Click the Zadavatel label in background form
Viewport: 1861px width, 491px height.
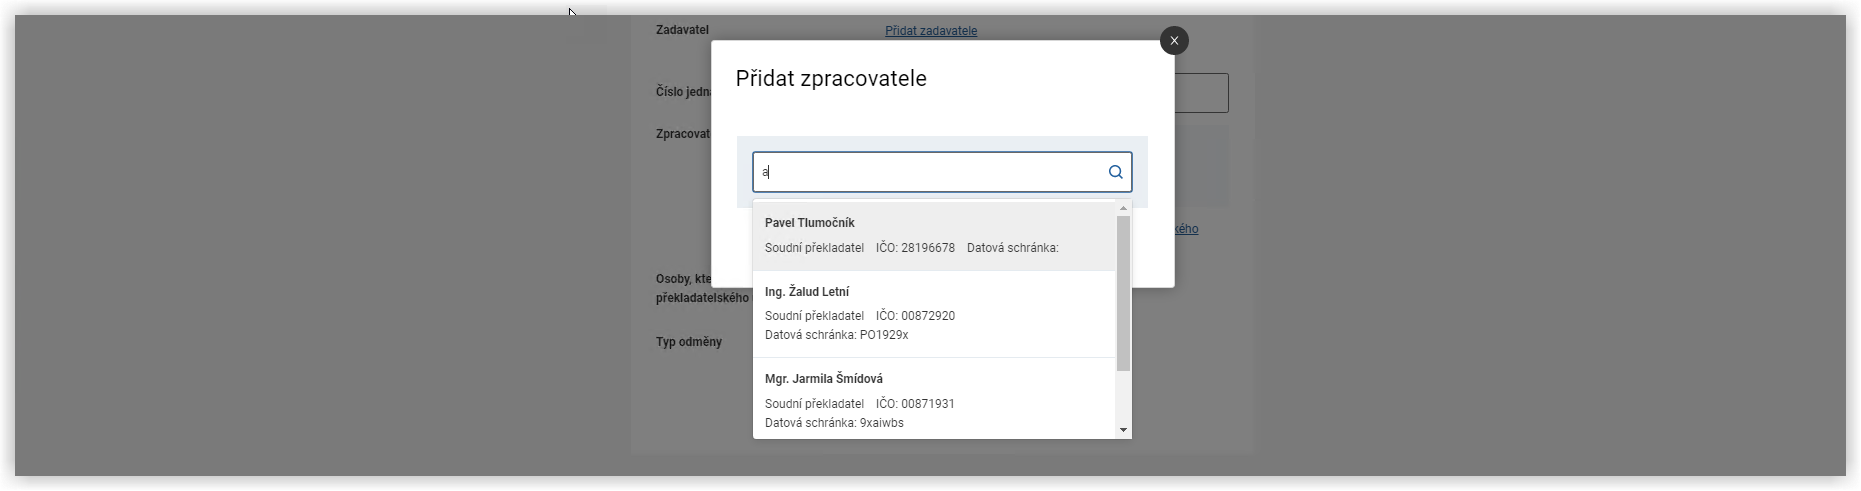[682, 30]
